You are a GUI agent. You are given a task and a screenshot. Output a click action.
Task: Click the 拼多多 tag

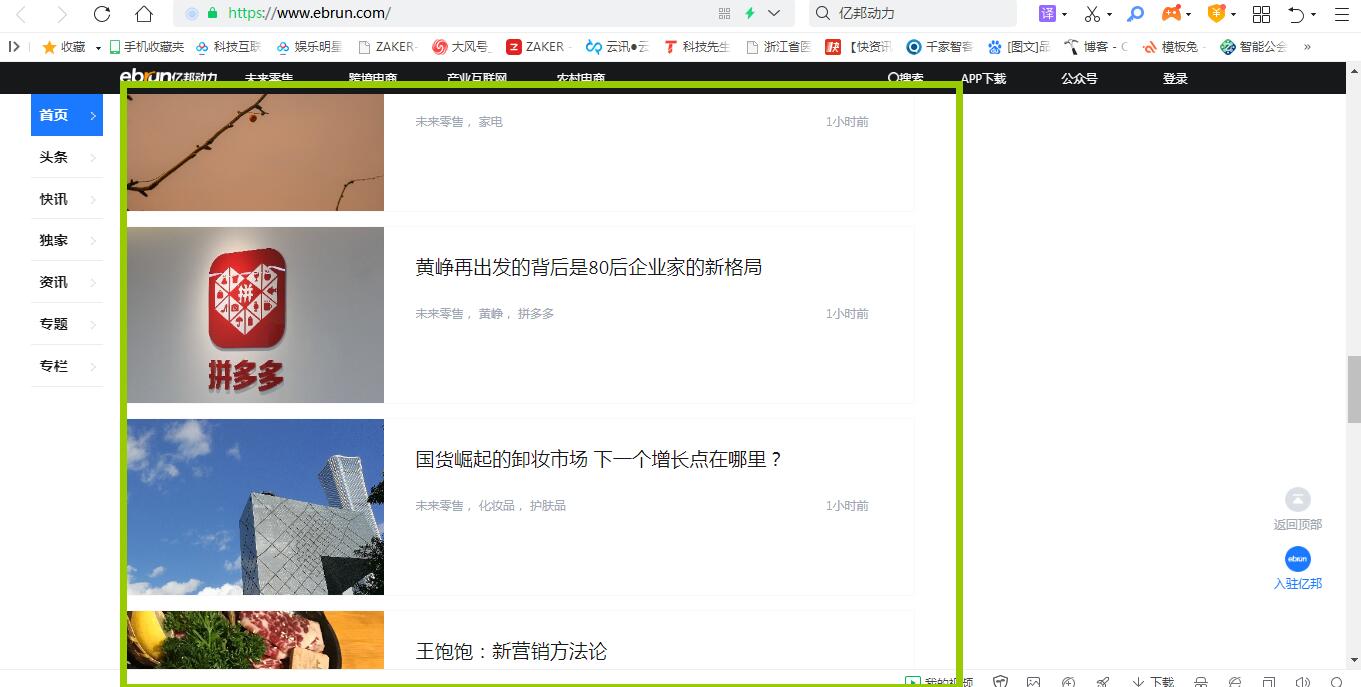click(x=536, y=314)
